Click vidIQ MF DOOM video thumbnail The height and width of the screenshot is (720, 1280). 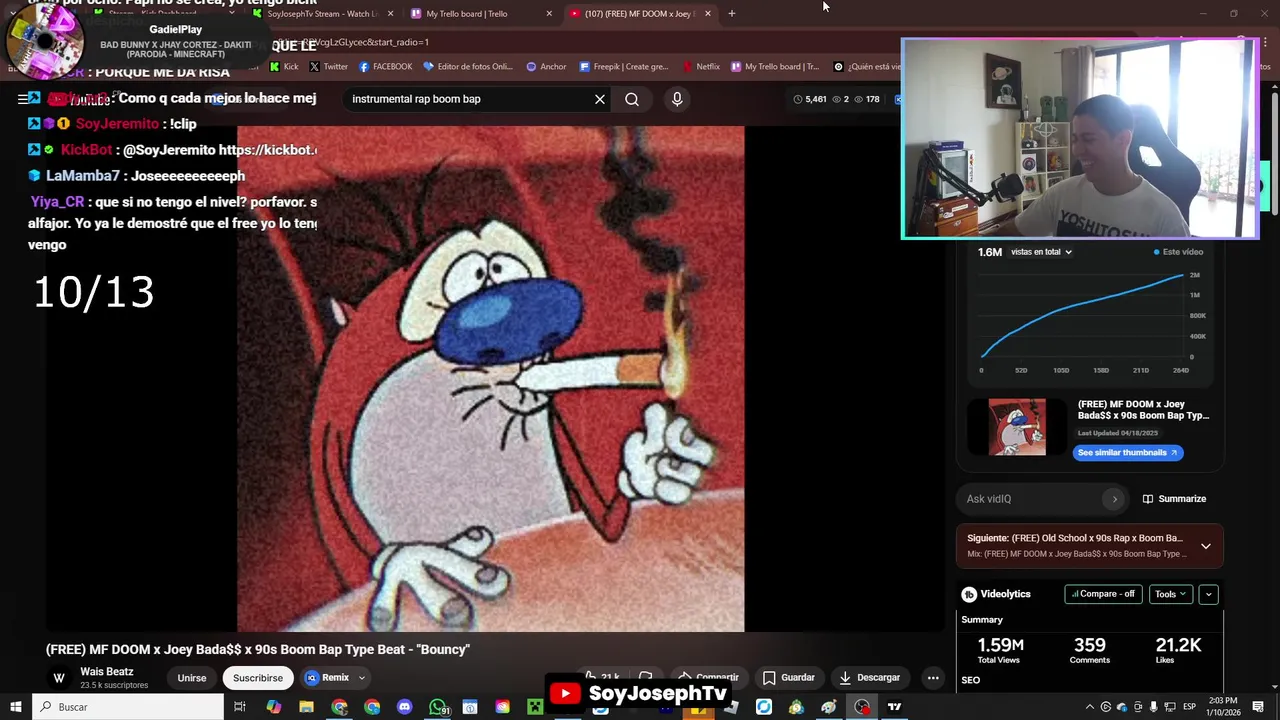point(1017,427)
